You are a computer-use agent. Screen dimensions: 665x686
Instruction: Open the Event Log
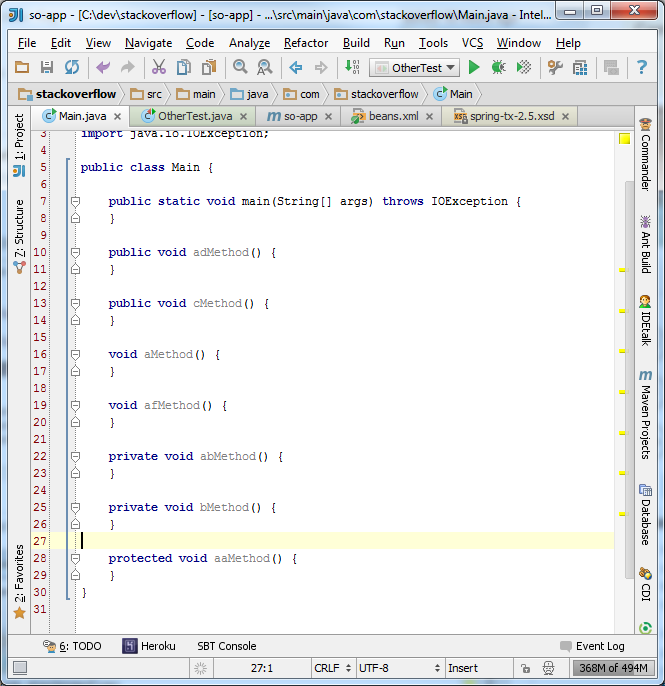592,646
